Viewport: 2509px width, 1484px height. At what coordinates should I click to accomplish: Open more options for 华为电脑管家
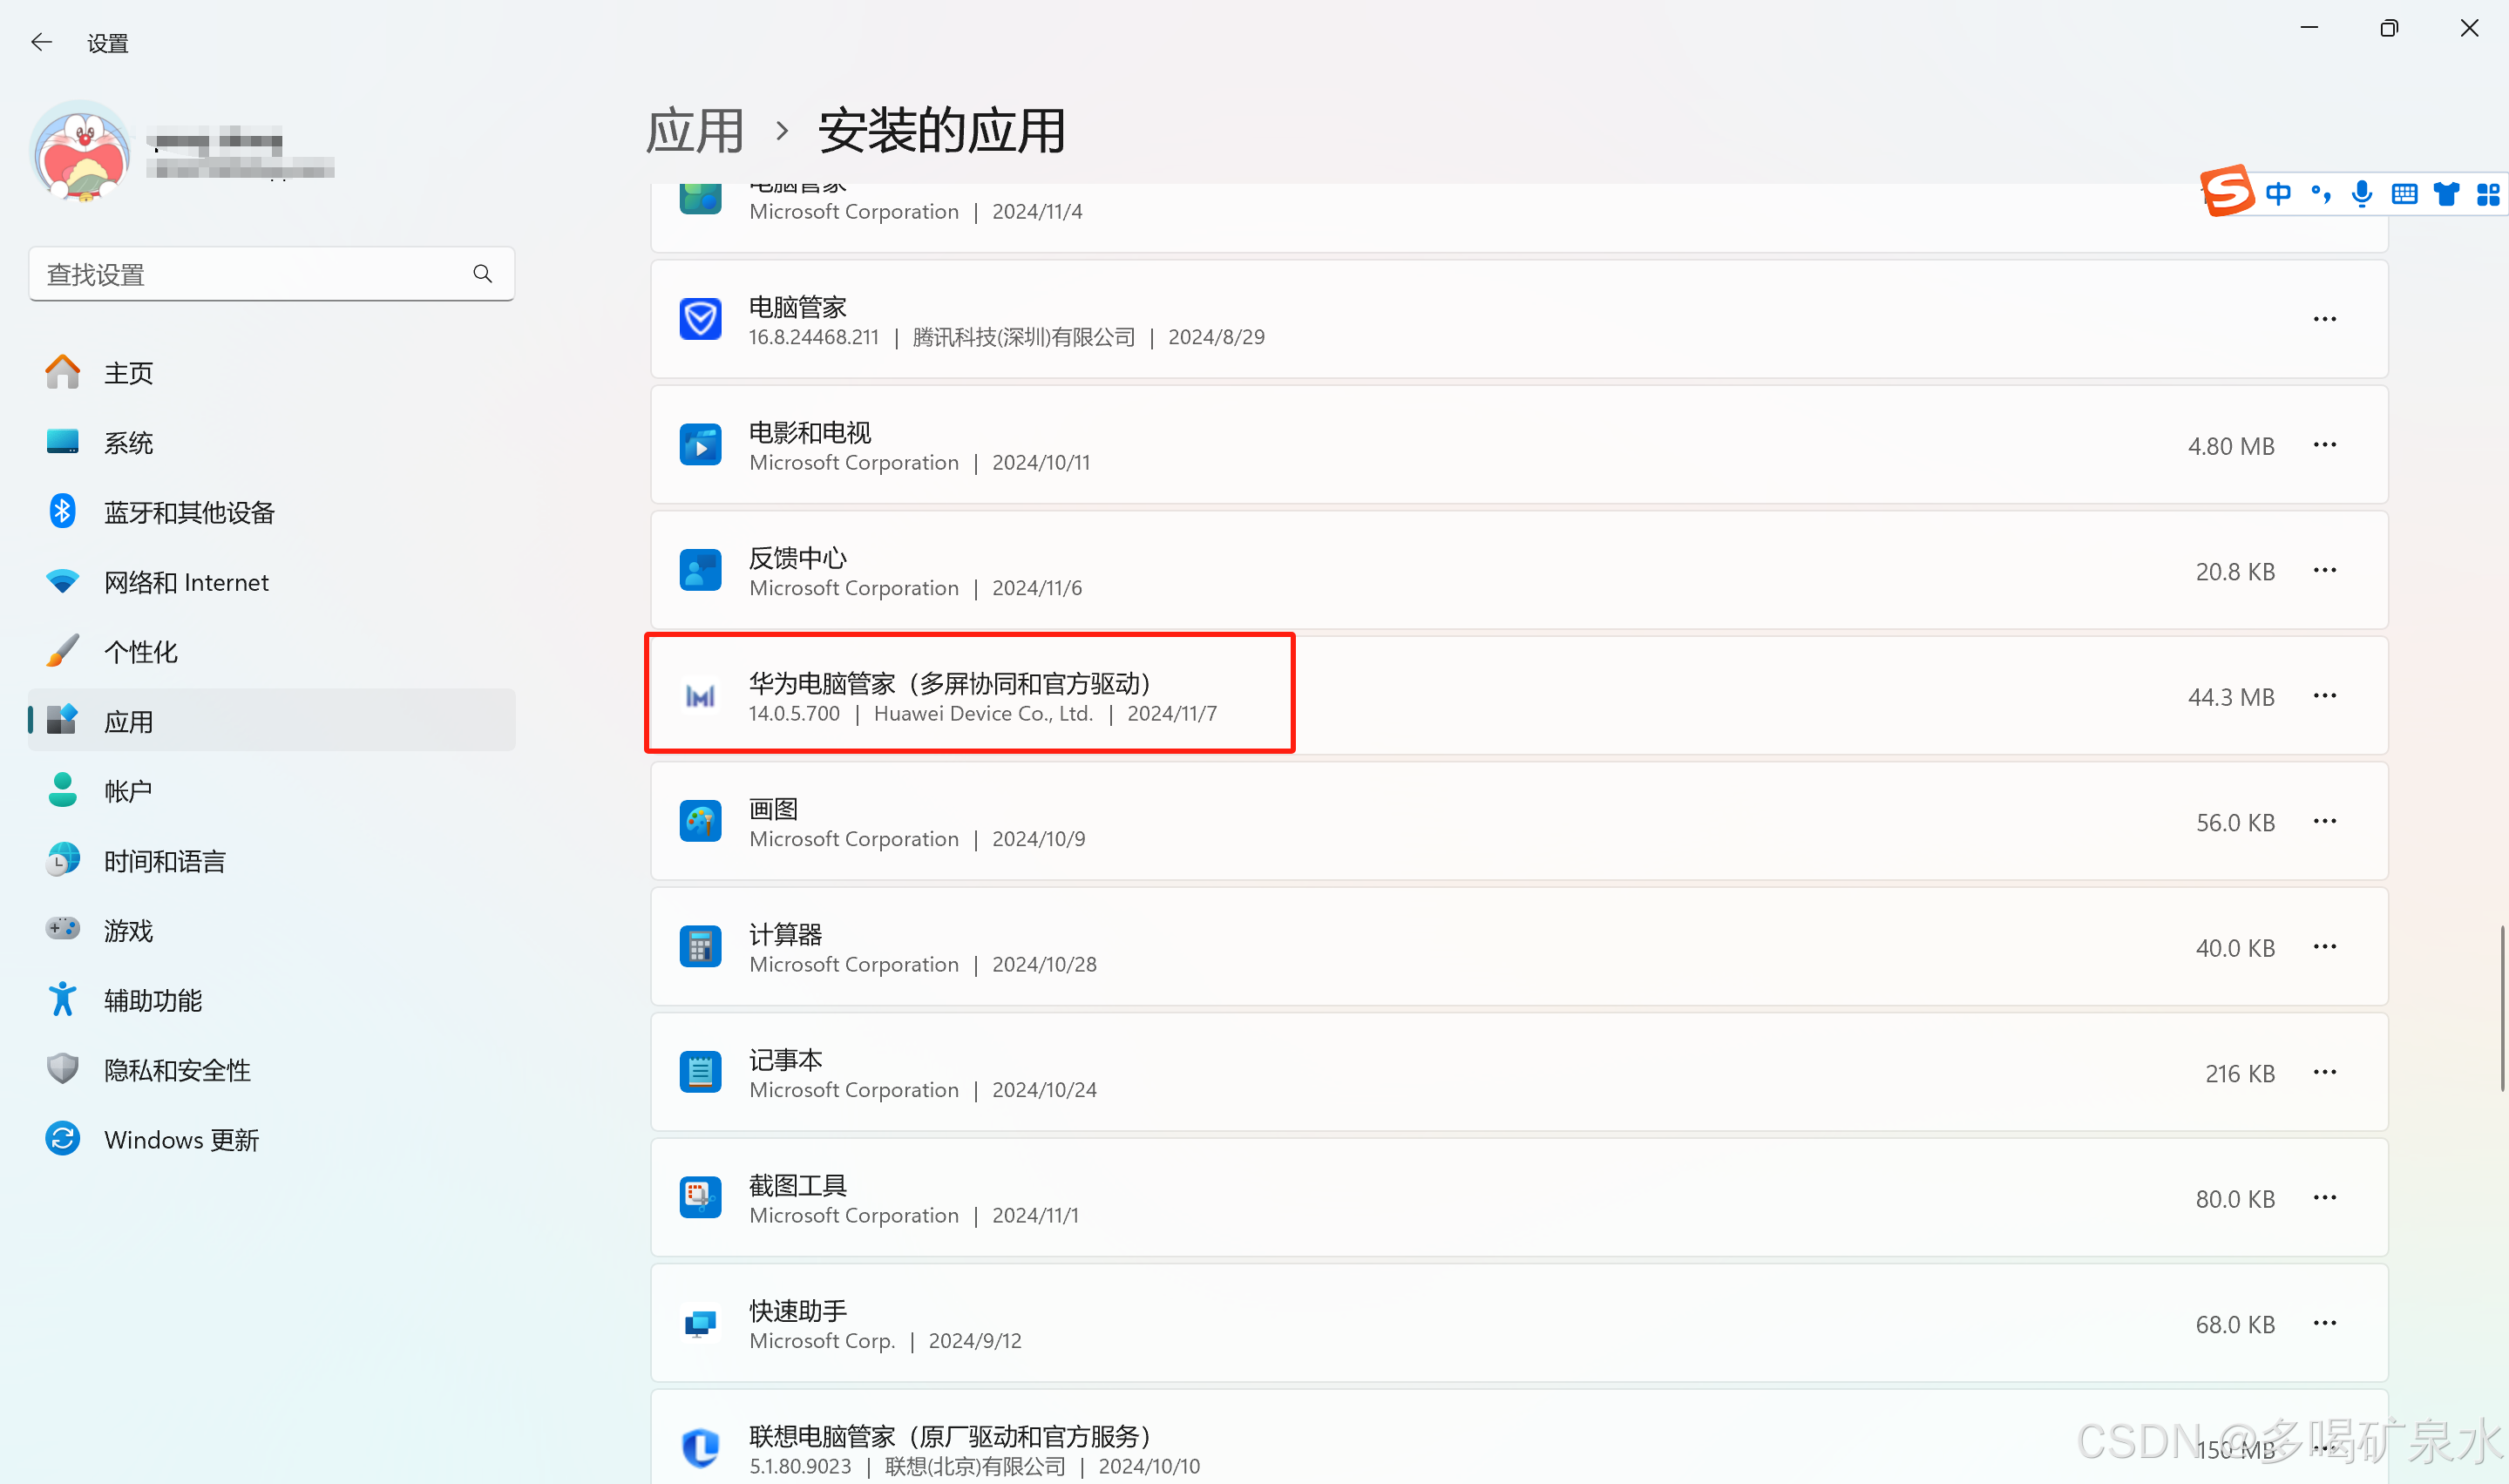(2325, 696)
